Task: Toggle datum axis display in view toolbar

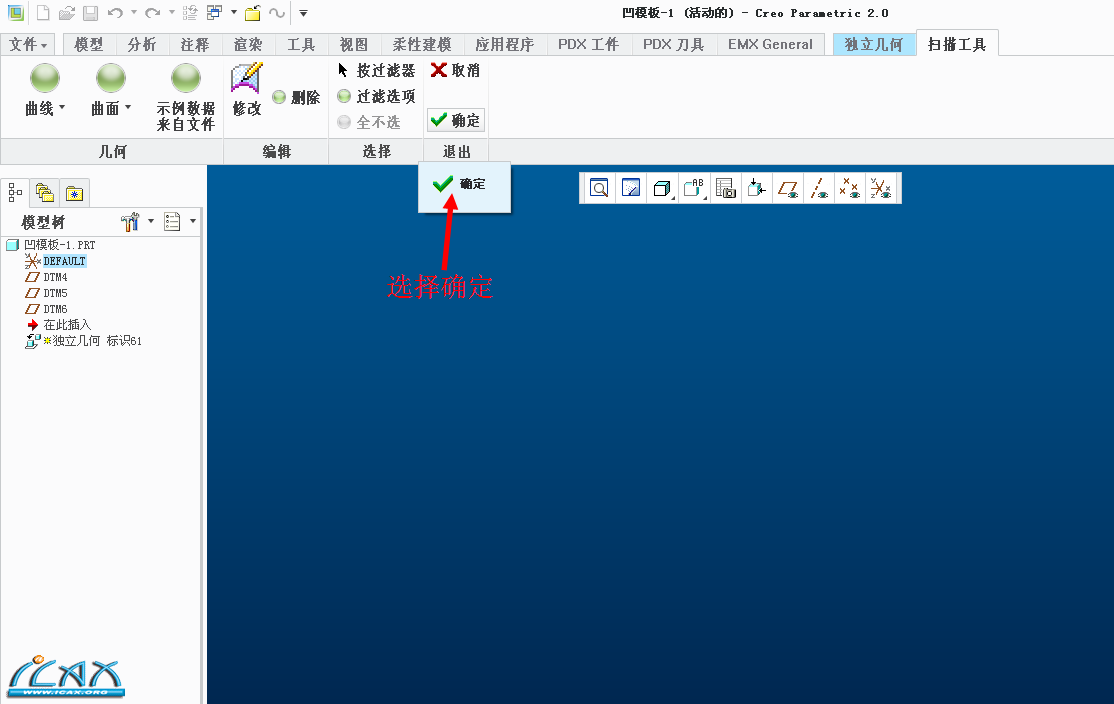Action: point(819,188)
